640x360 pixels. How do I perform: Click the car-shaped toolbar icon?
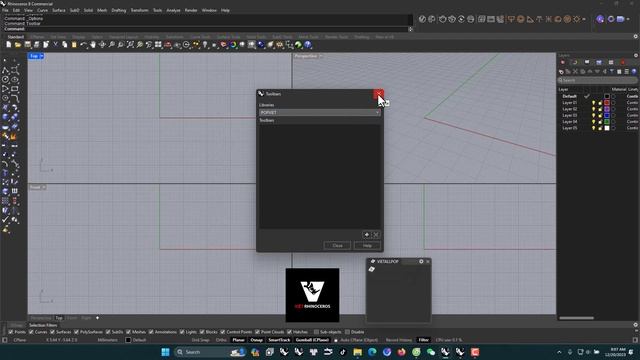[168, 45]
